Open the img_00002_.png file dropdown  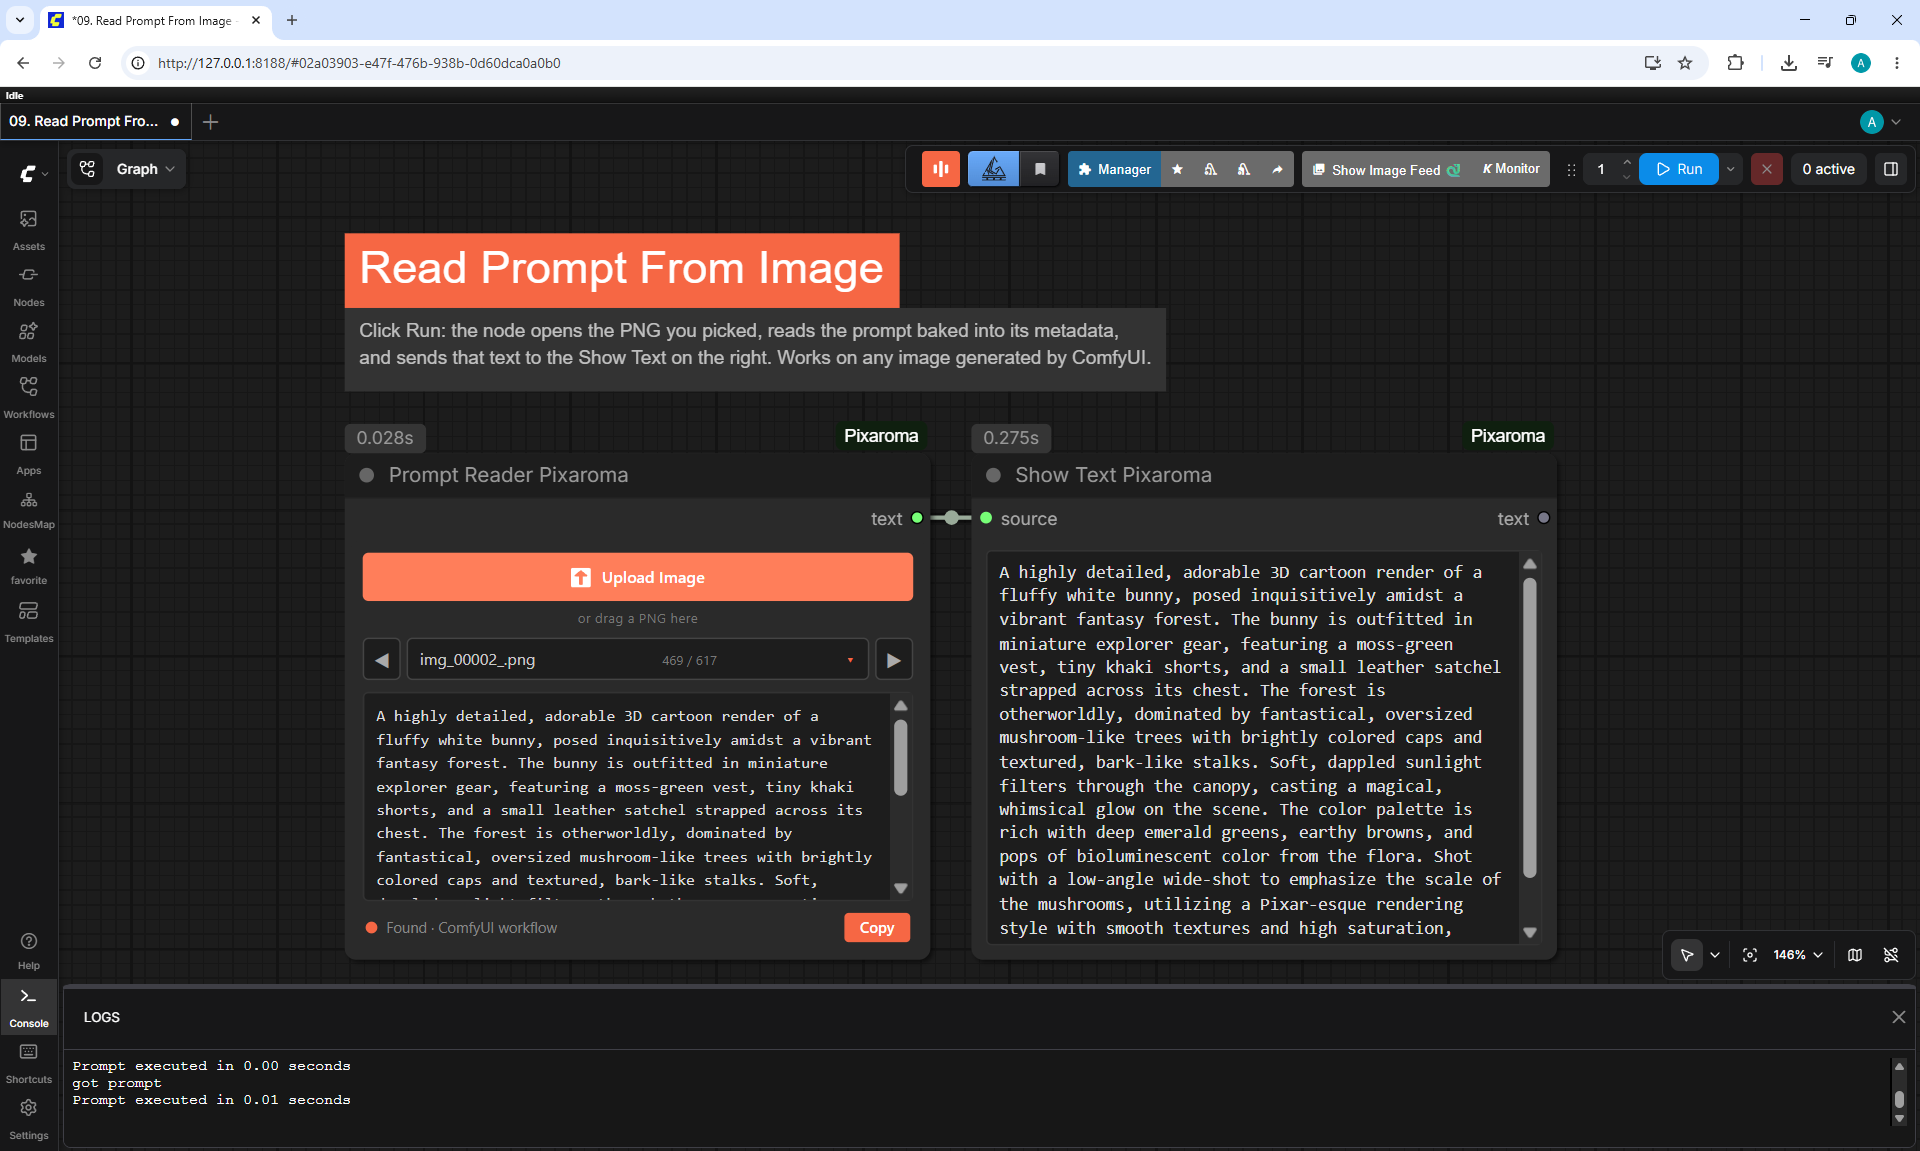click(x=638, y=660)
